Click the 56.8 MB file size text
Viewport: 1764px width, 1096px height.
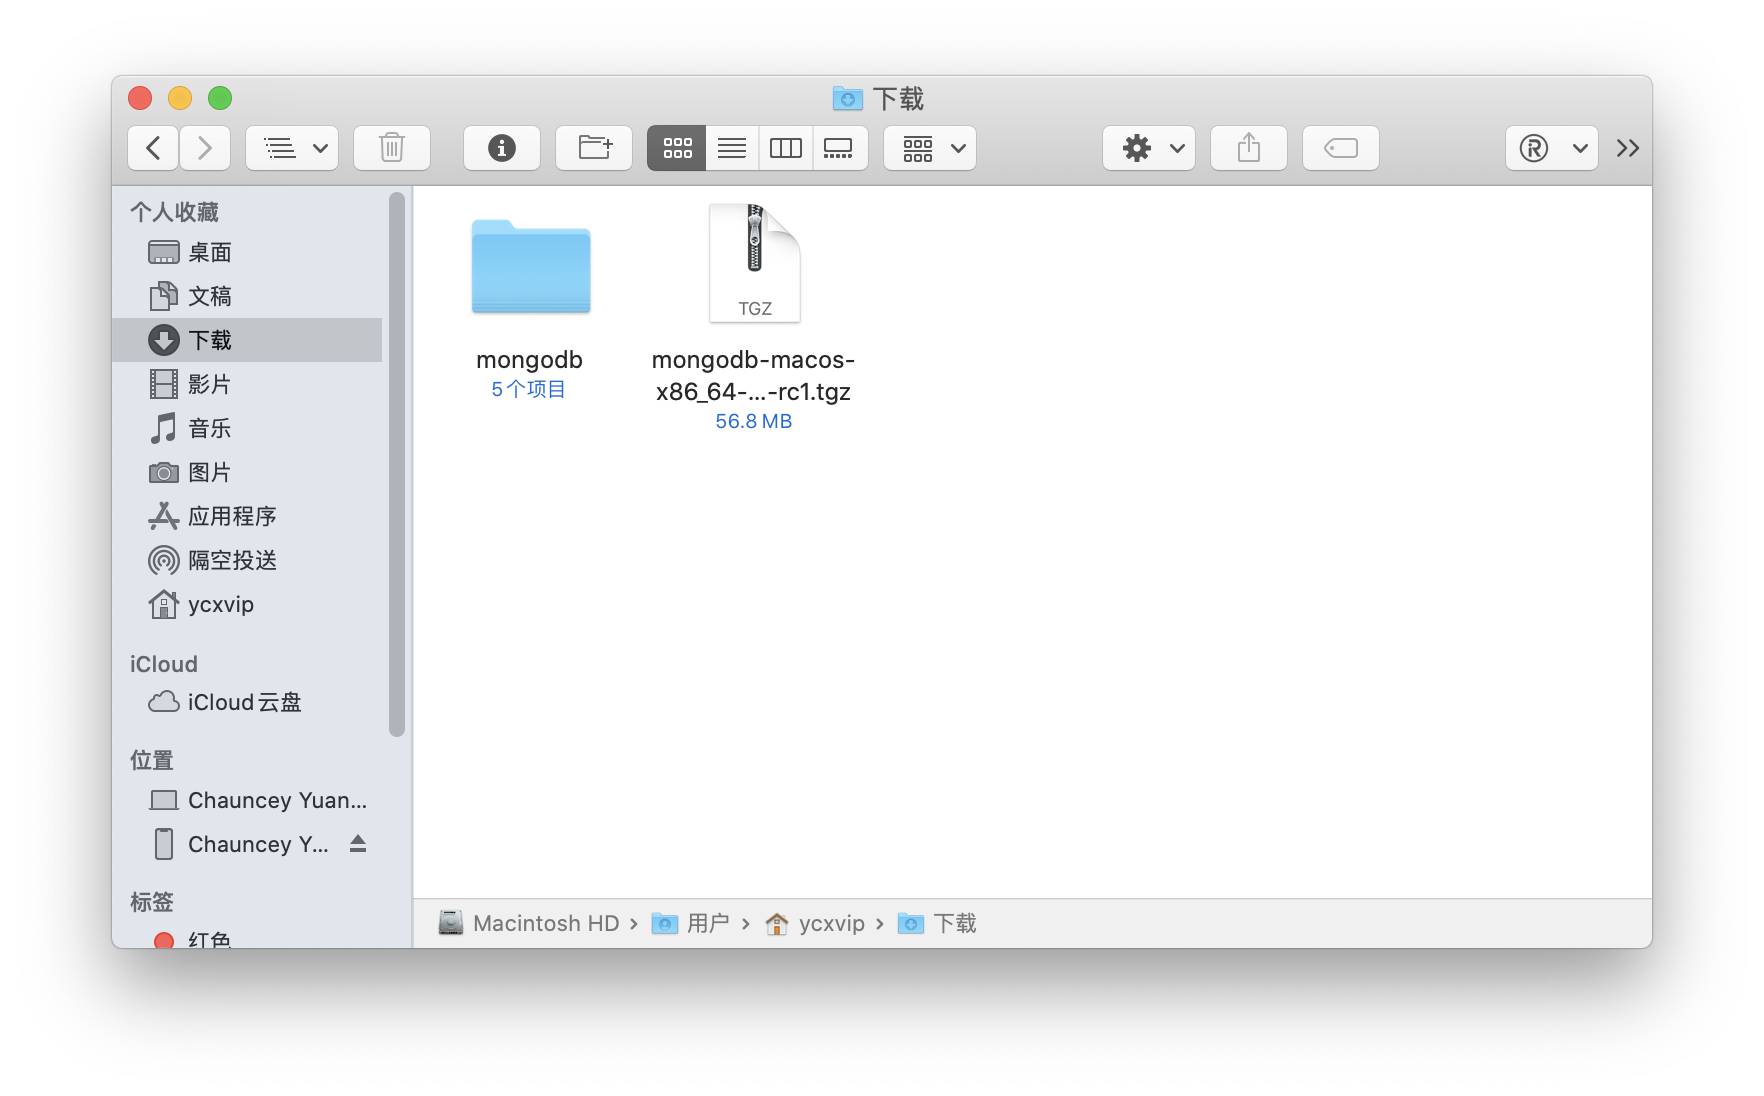(753, 421)
